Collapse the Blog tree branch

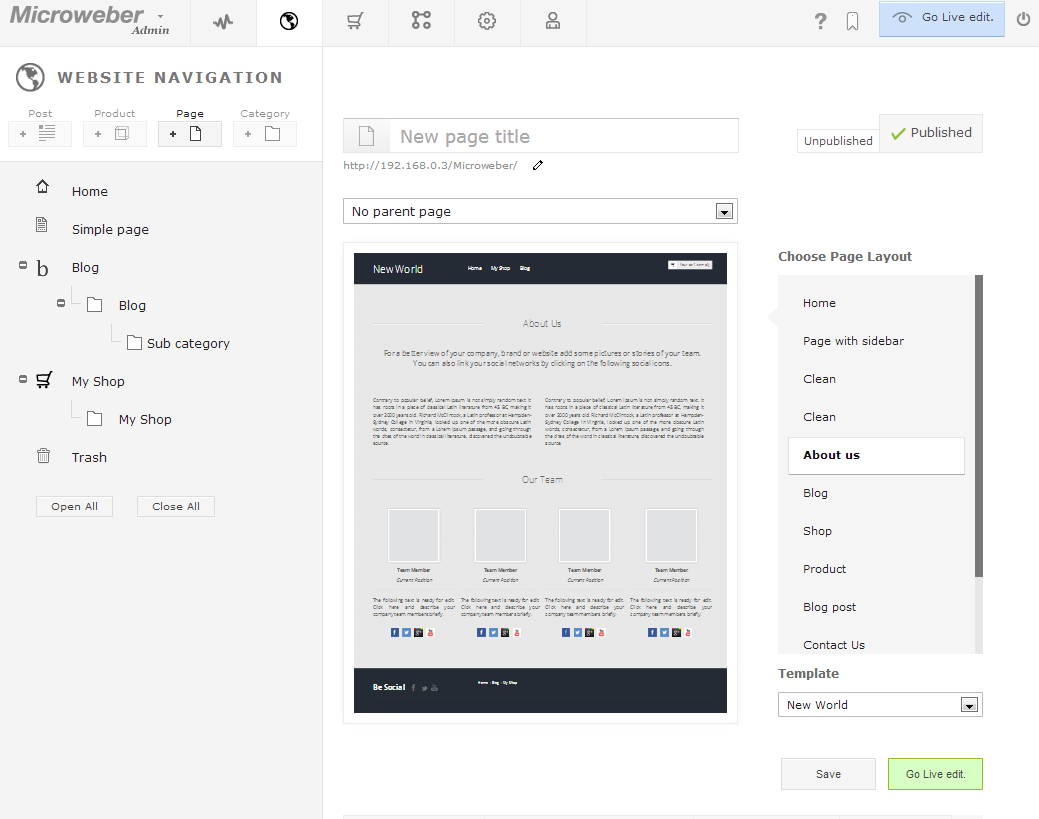click(22, 264)
